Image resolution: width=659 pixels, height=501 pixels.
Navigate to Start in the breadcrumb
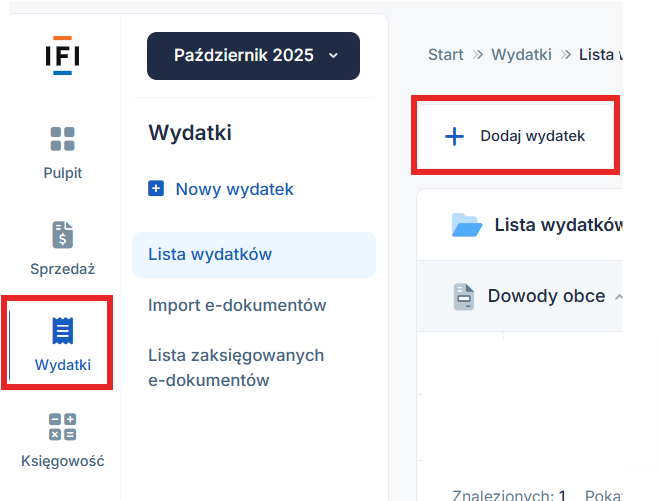pos(445,54)
